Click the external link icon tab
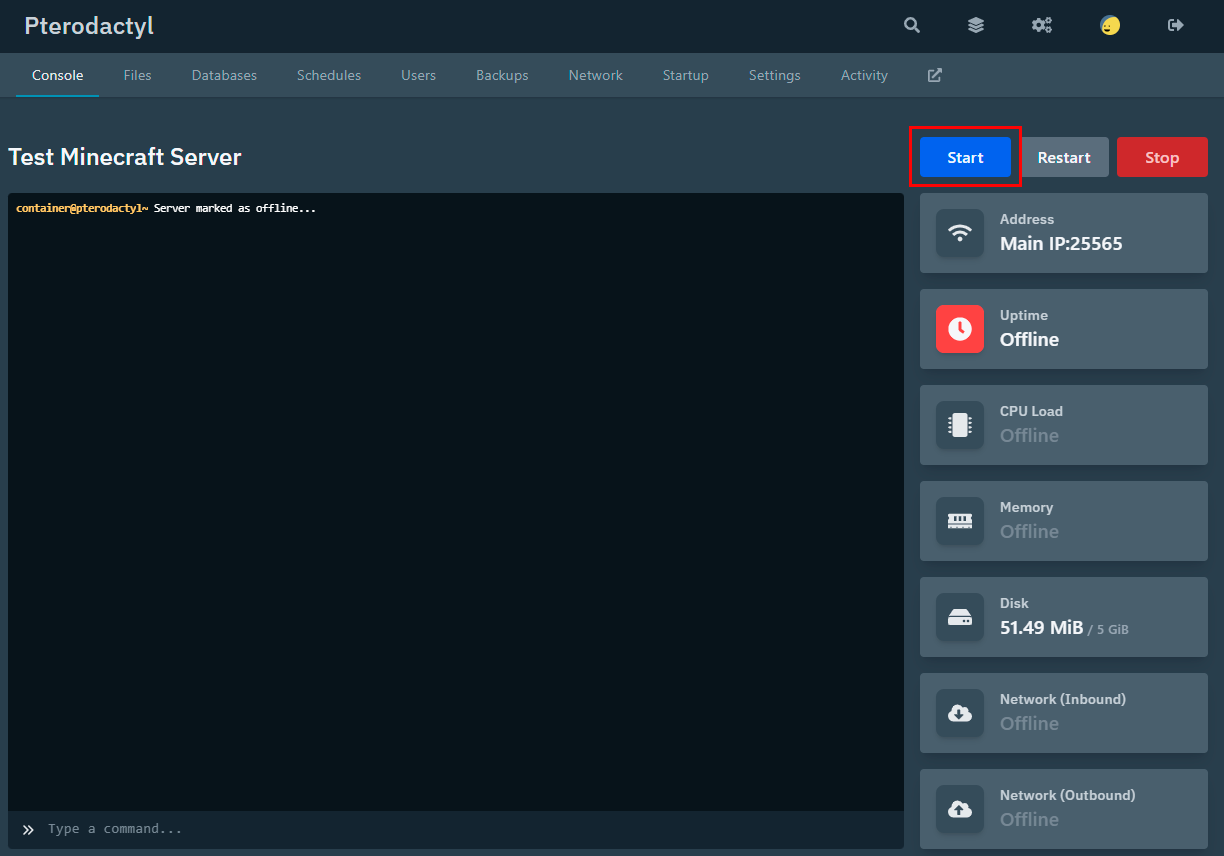 (935, 75)
